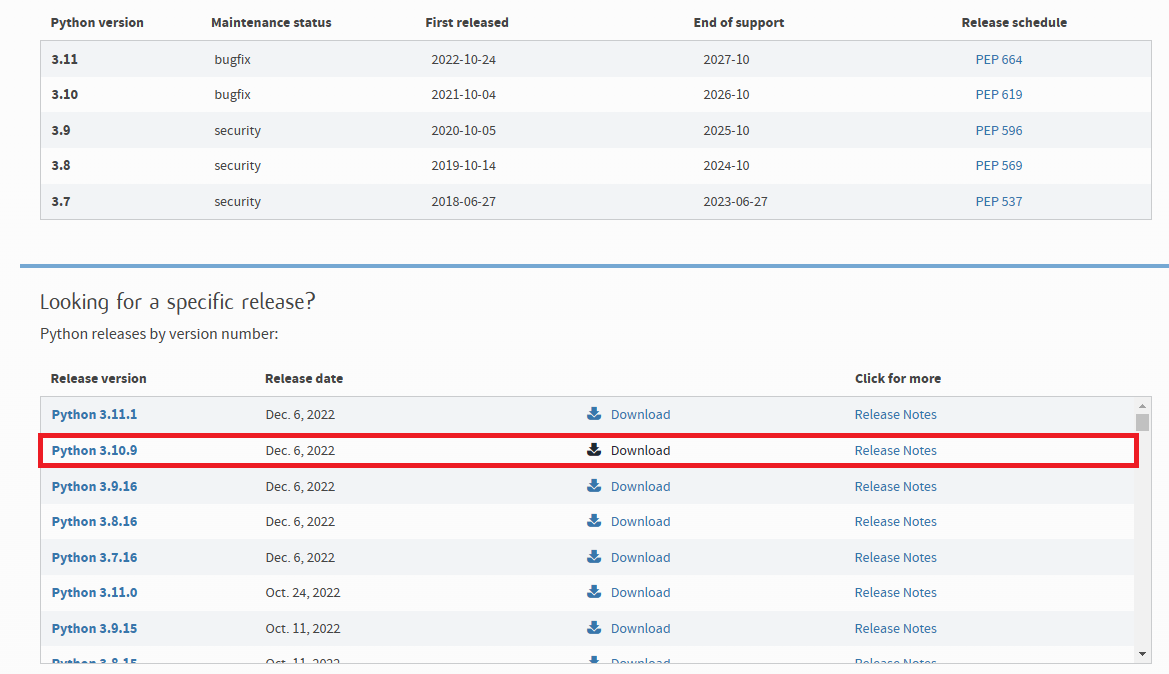The image size is (1169, 674).
Task: Click the 'Release date' column header
Action: click(x=303, y=378)
